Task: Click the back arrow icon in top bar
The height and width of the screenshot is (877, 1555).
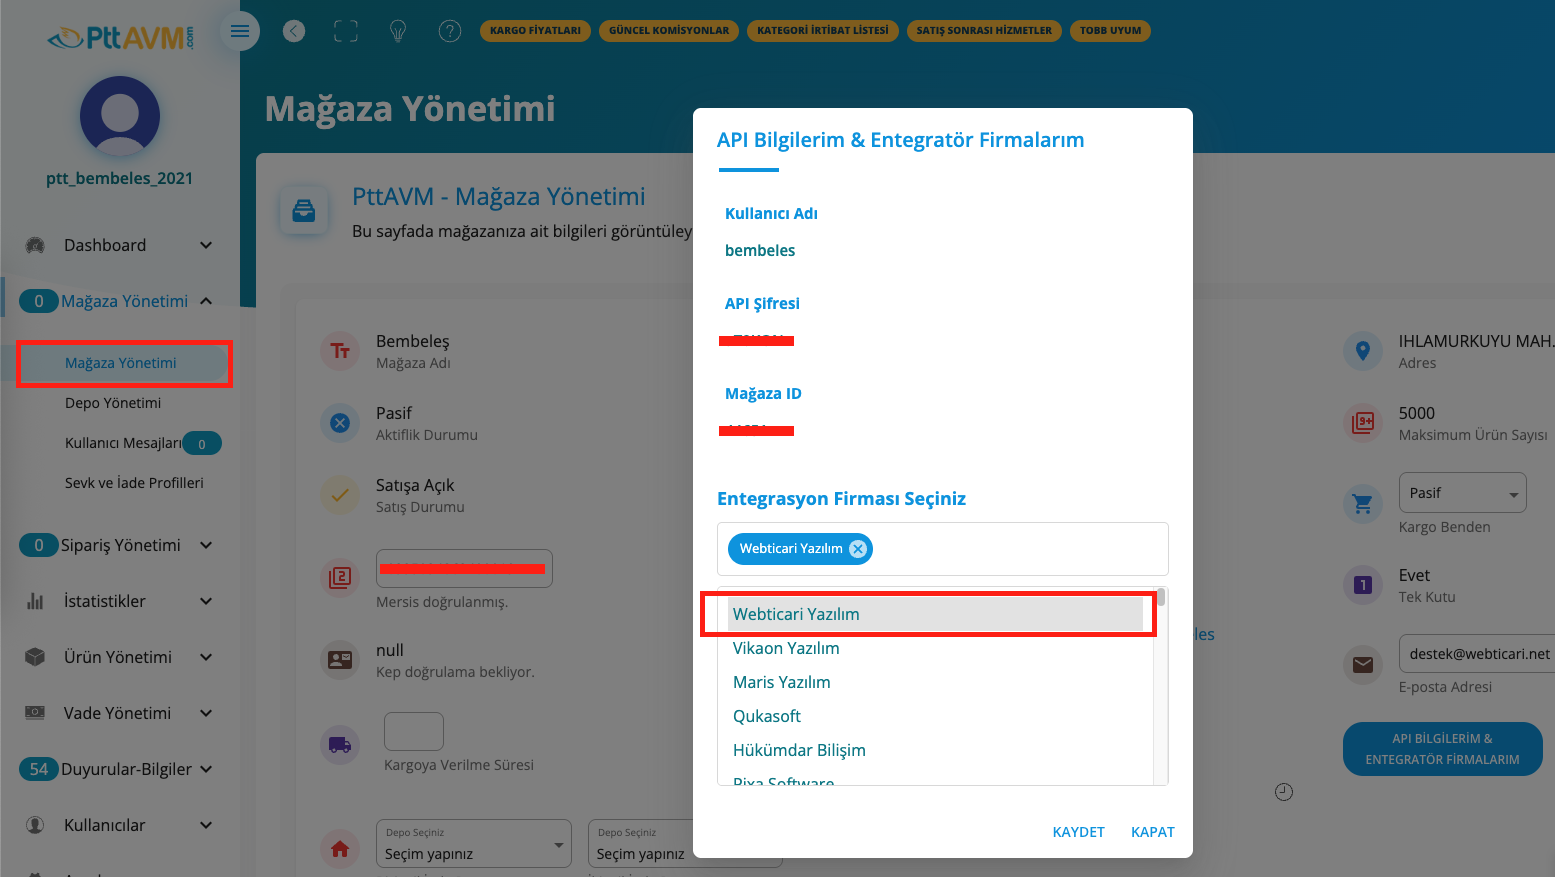Action: [294, 31]
